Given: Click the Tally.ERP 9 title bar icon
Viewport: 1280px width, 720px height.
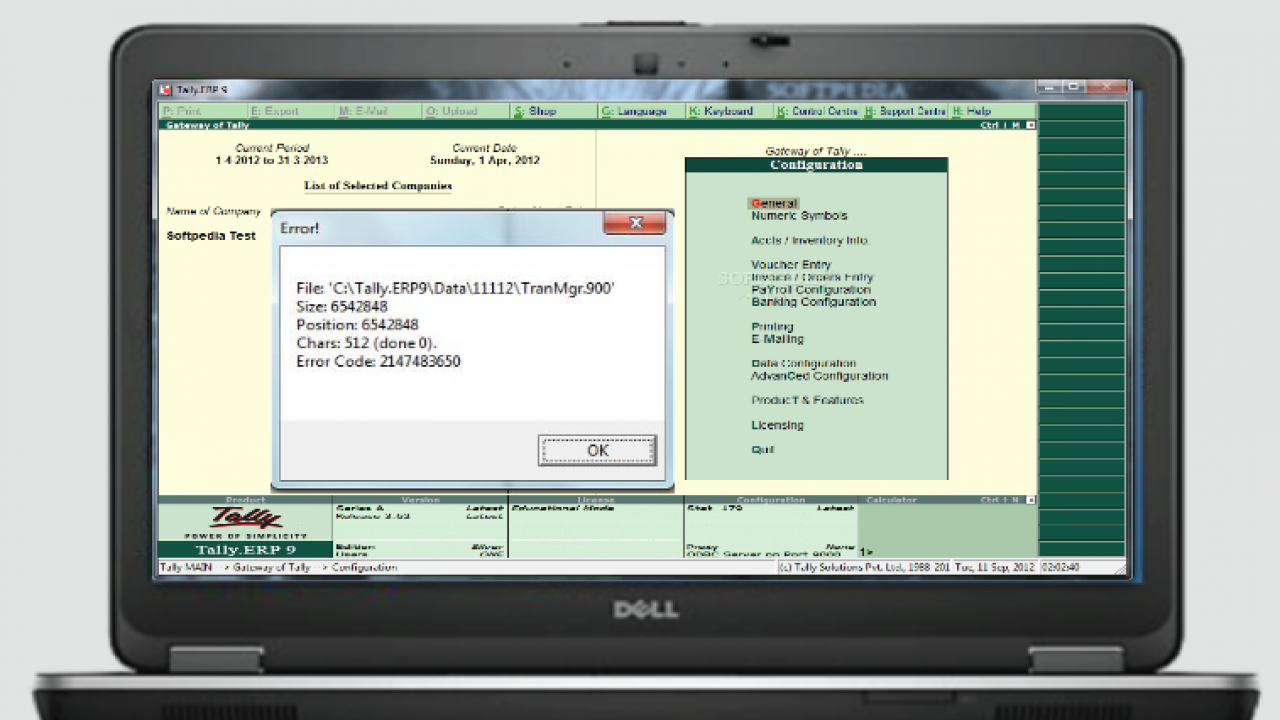Looking at the screenshot, I should click(166, 90).
